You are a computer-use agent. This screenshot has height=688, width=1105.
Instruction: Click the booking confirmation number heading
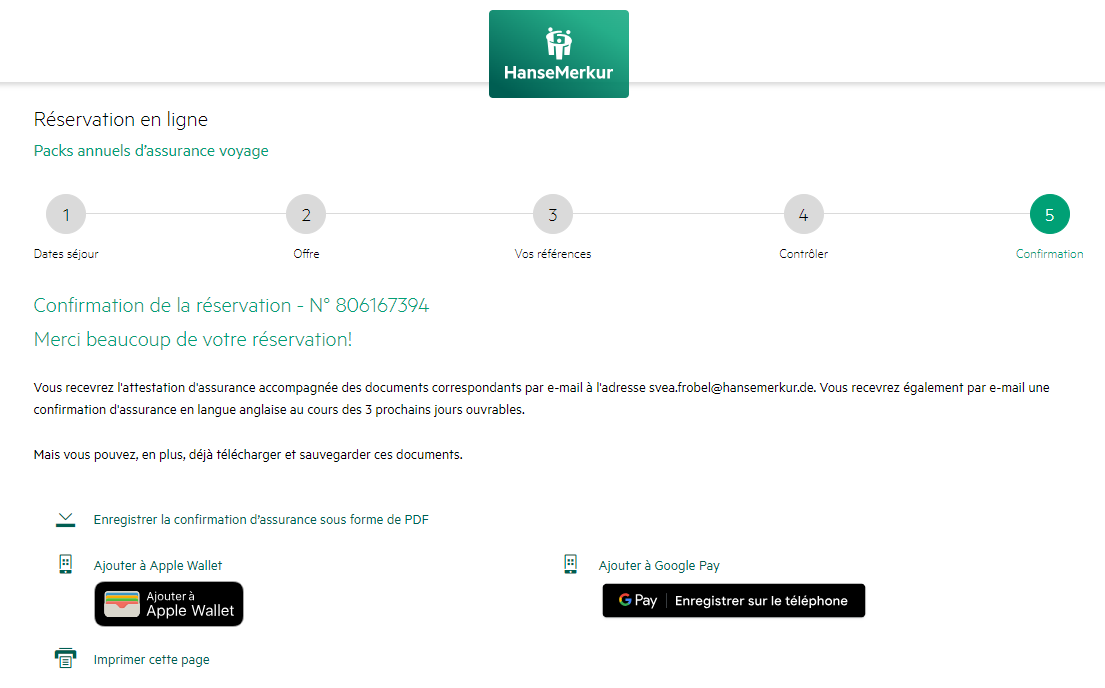[231, 306]
